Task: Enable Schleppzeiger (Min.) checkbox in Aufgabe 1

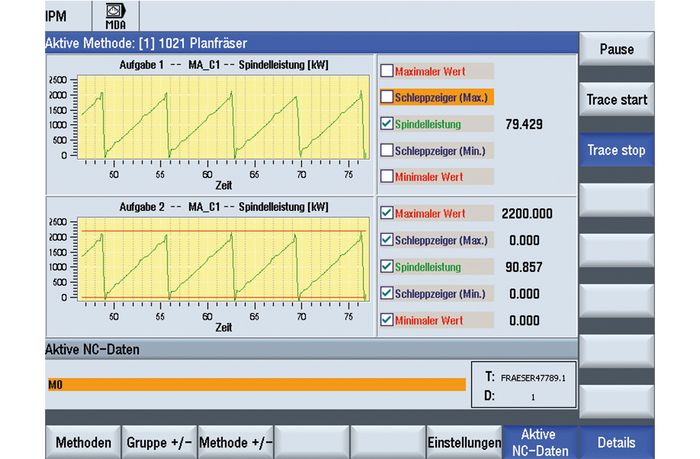Action: point(387,151)
